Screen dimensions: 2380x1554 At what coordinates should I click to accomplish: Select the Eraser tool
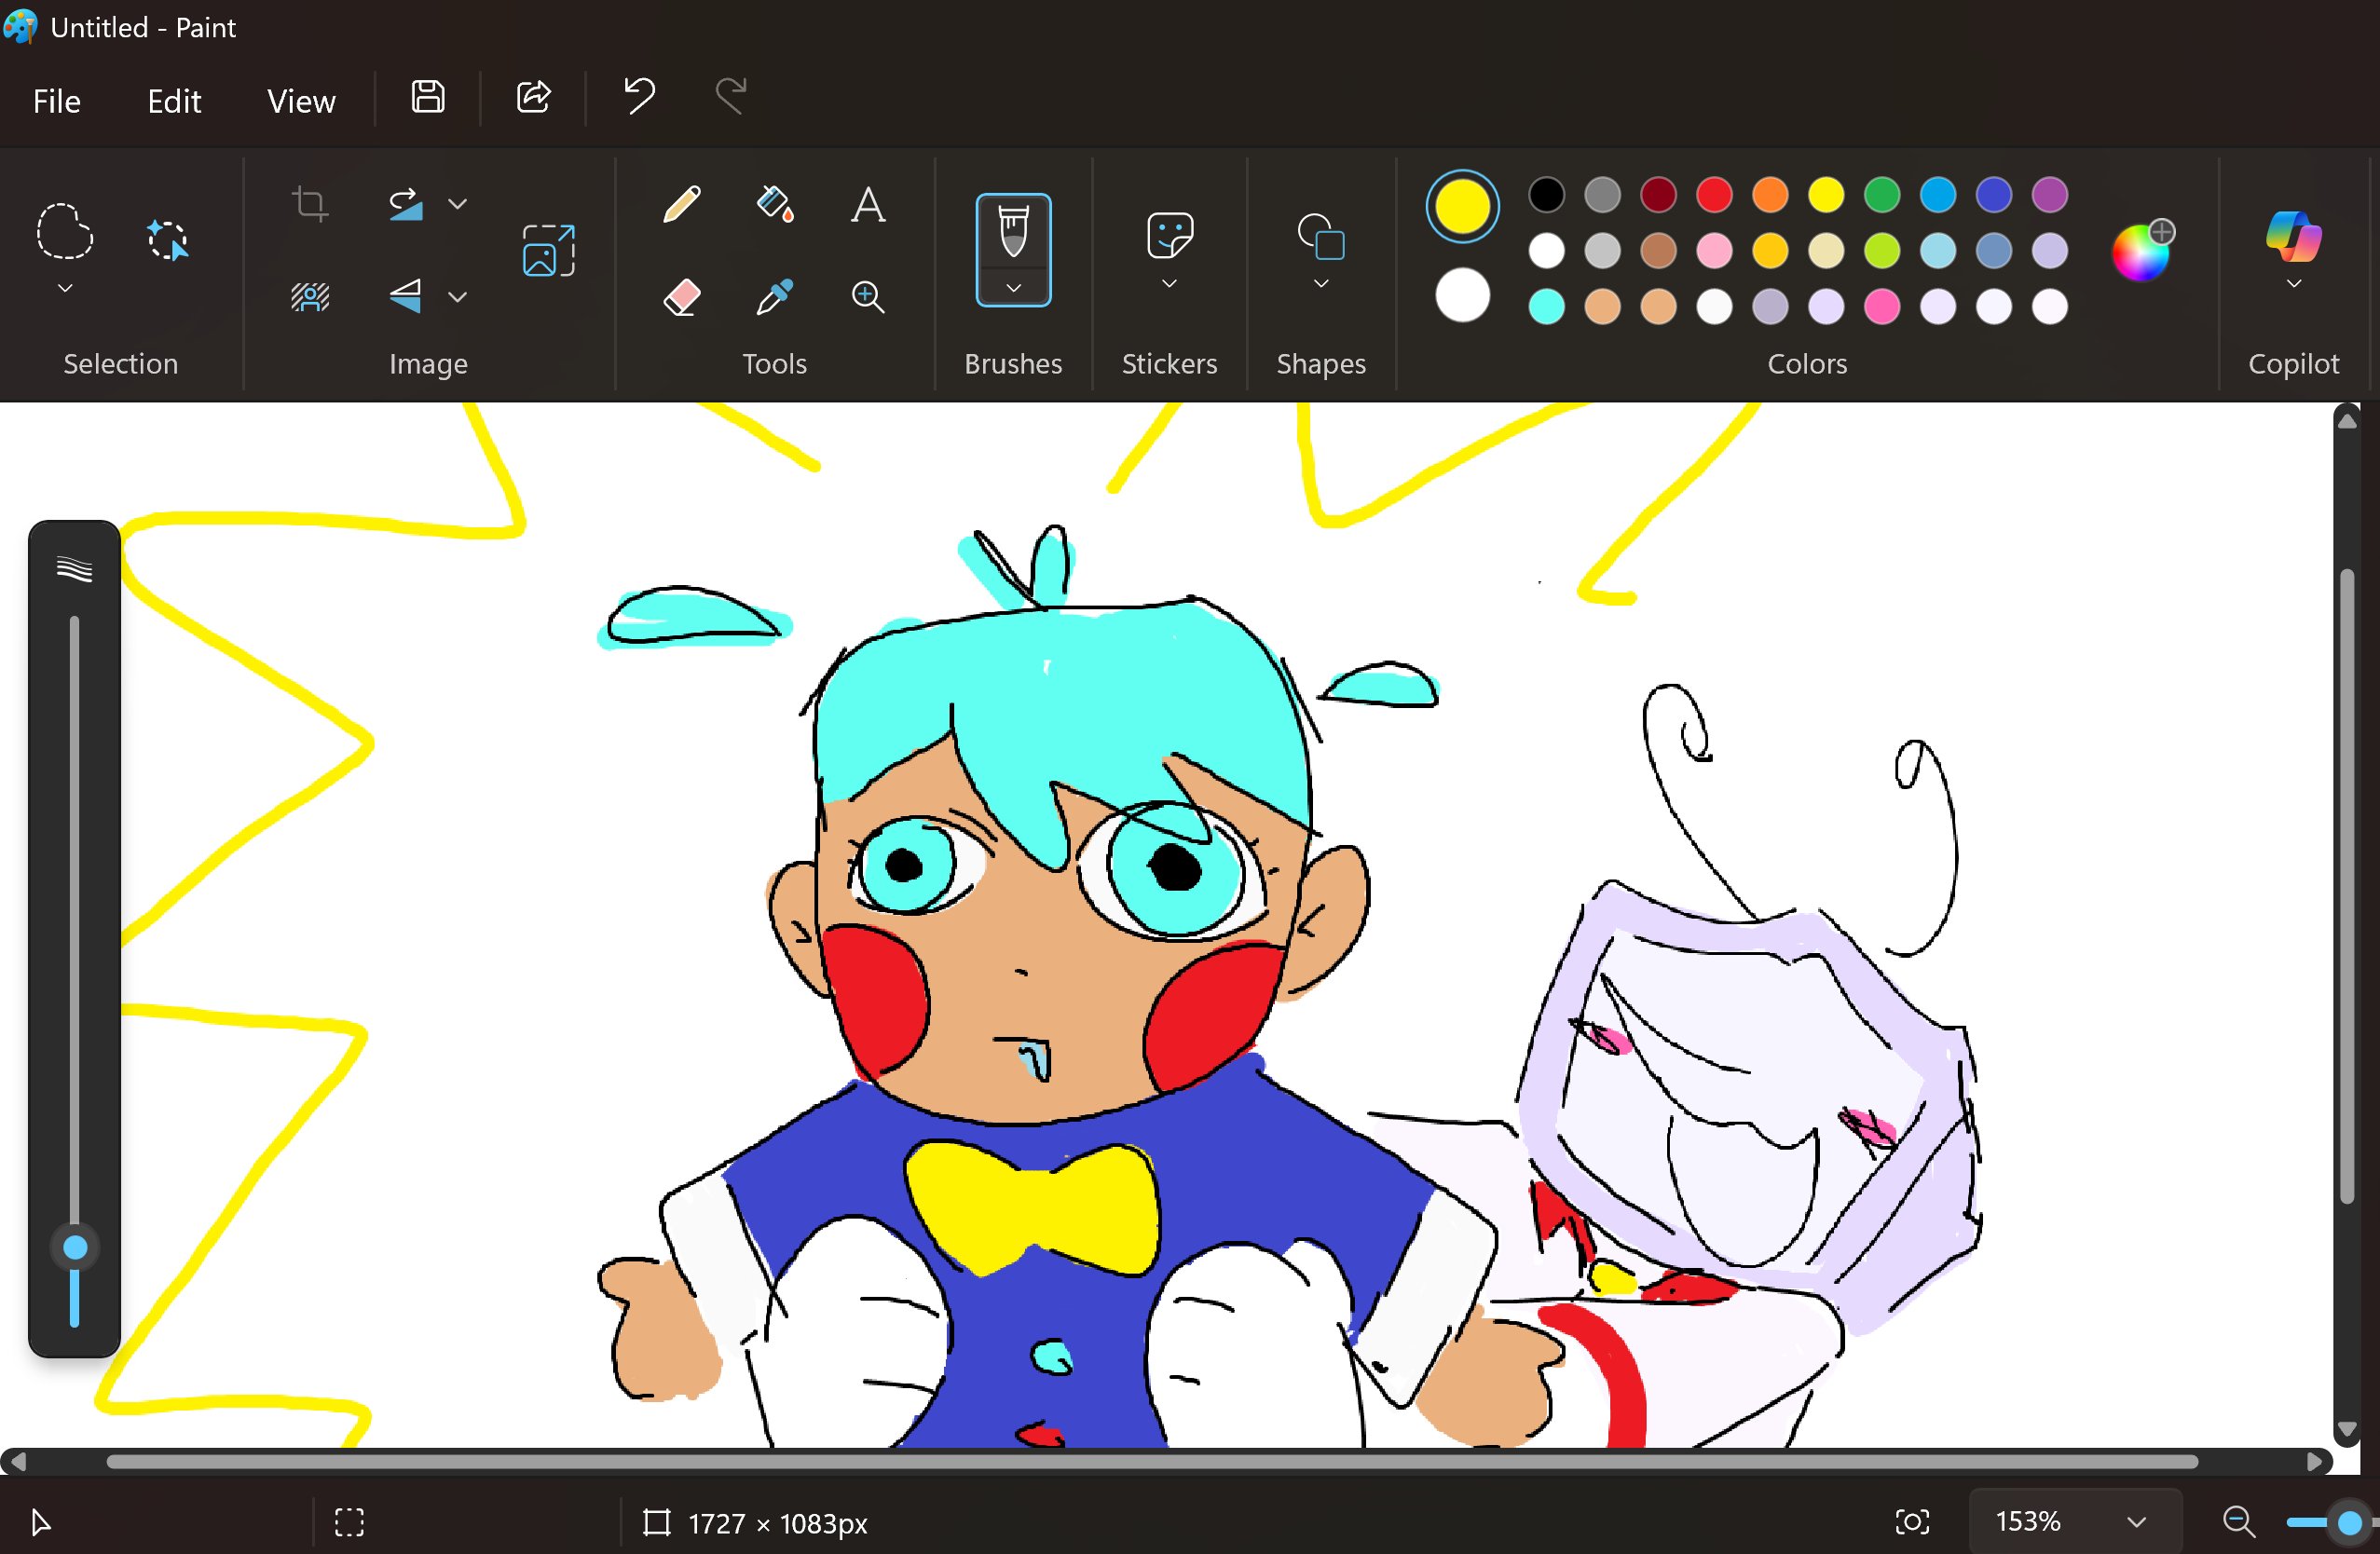682,297
